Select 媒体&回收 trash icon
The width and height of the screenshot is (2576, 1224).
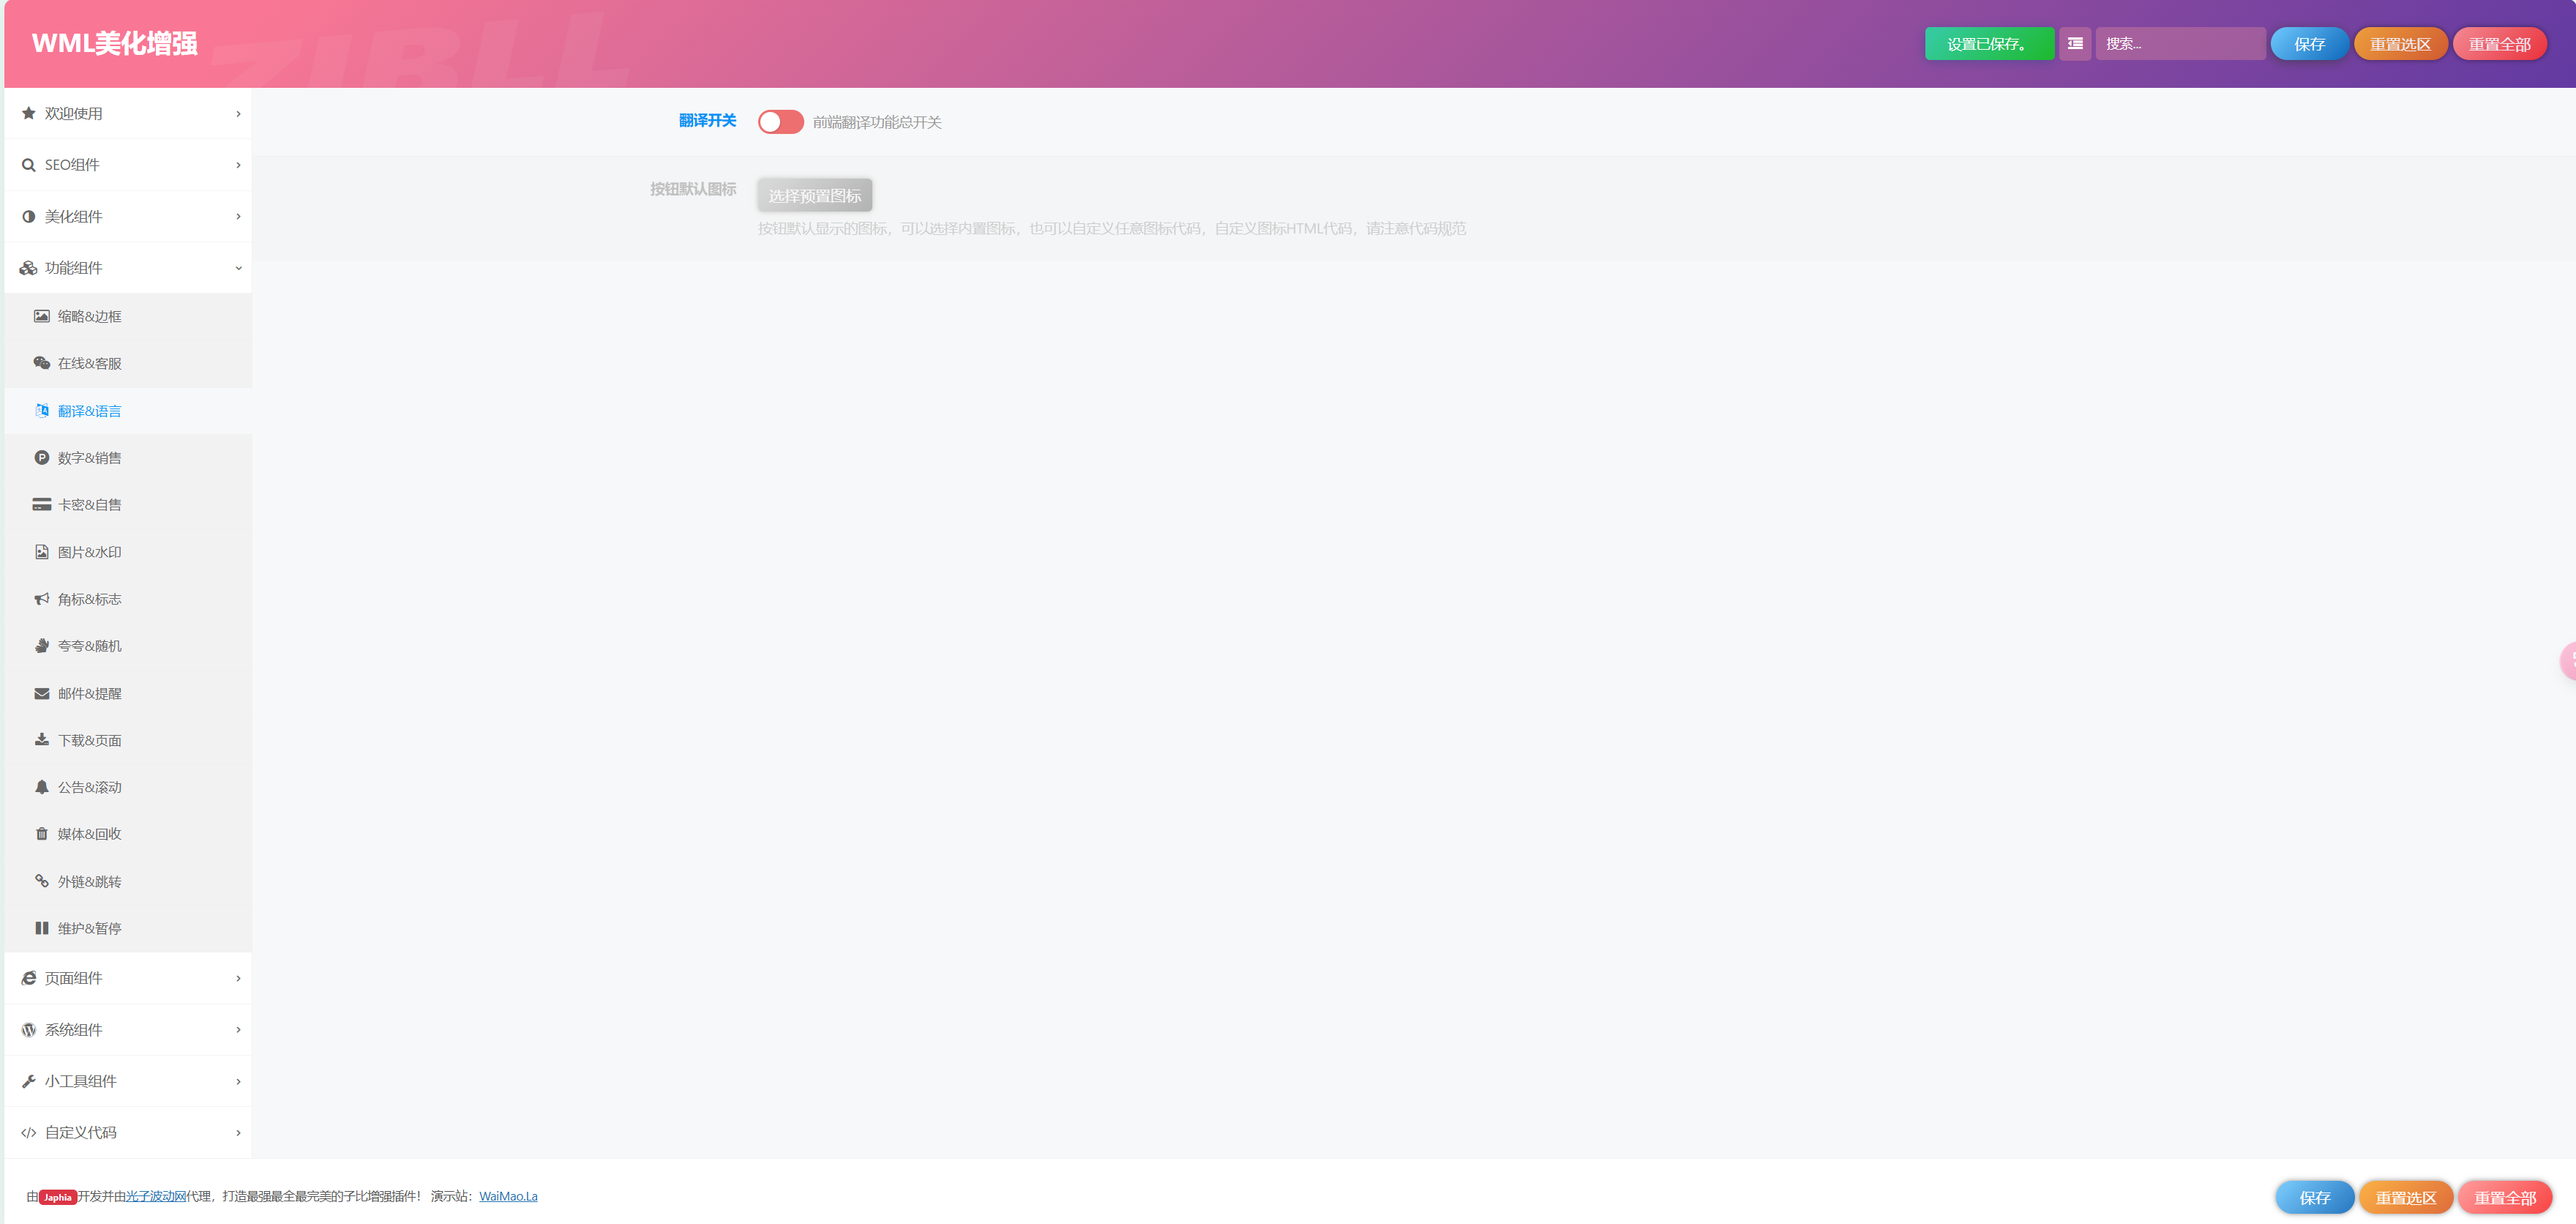tap(42, 834)
